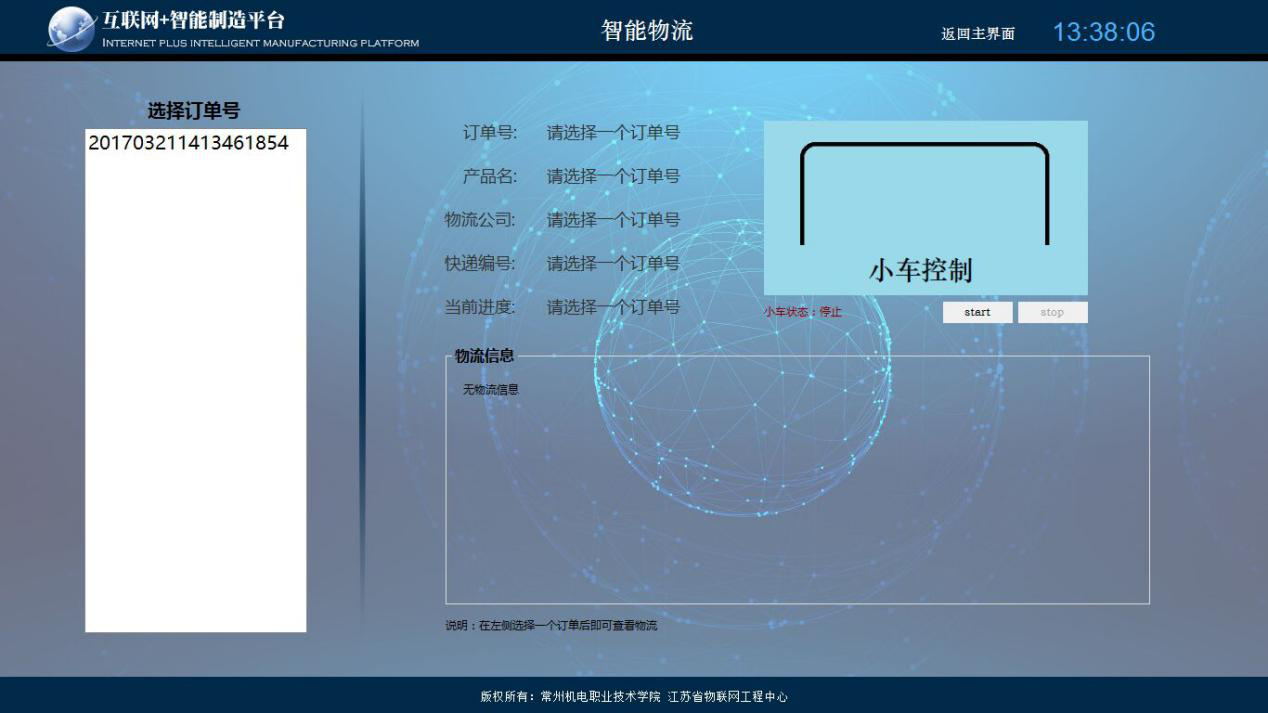Click the red 小车状态 status text

click(x=803, y=312)
